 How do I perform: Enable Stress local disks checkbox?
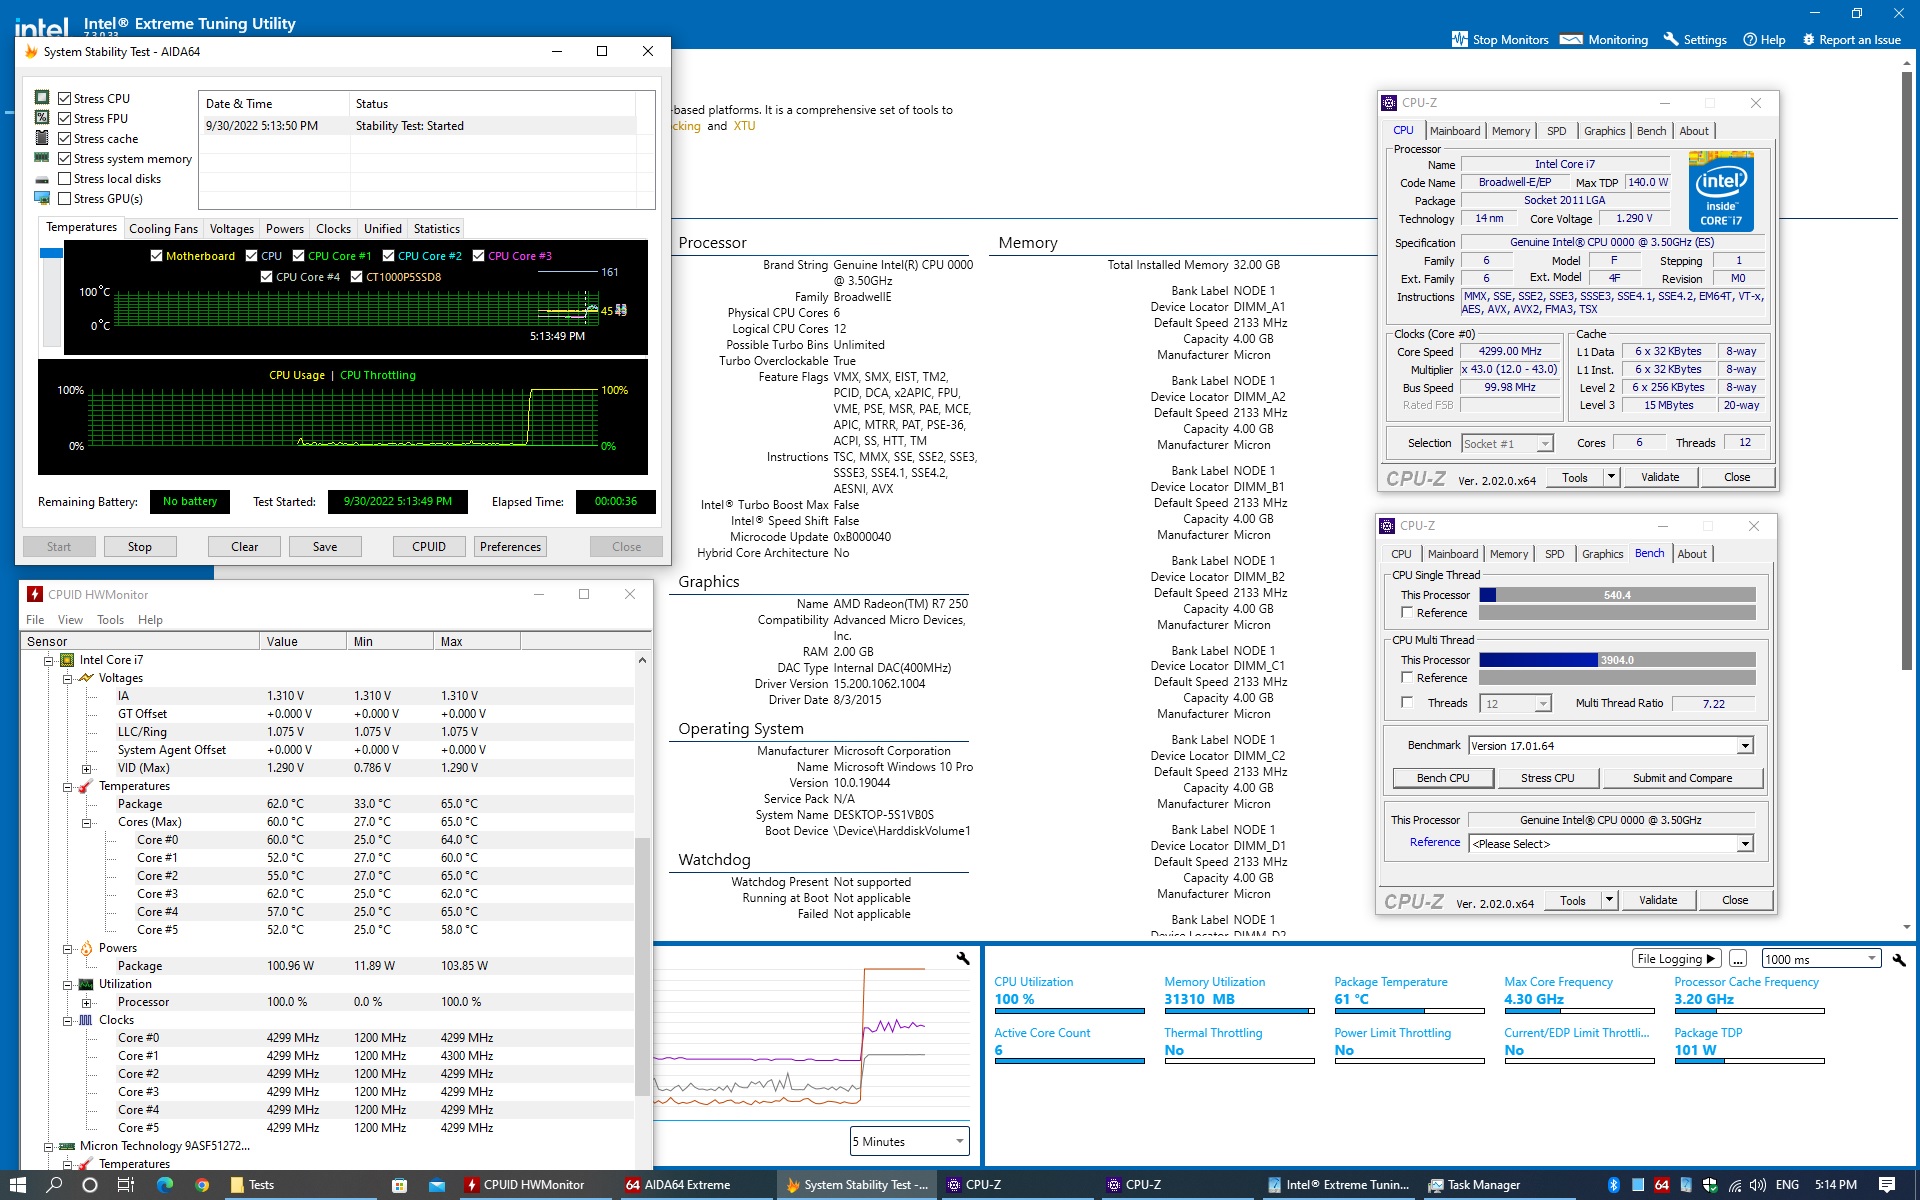65,179
